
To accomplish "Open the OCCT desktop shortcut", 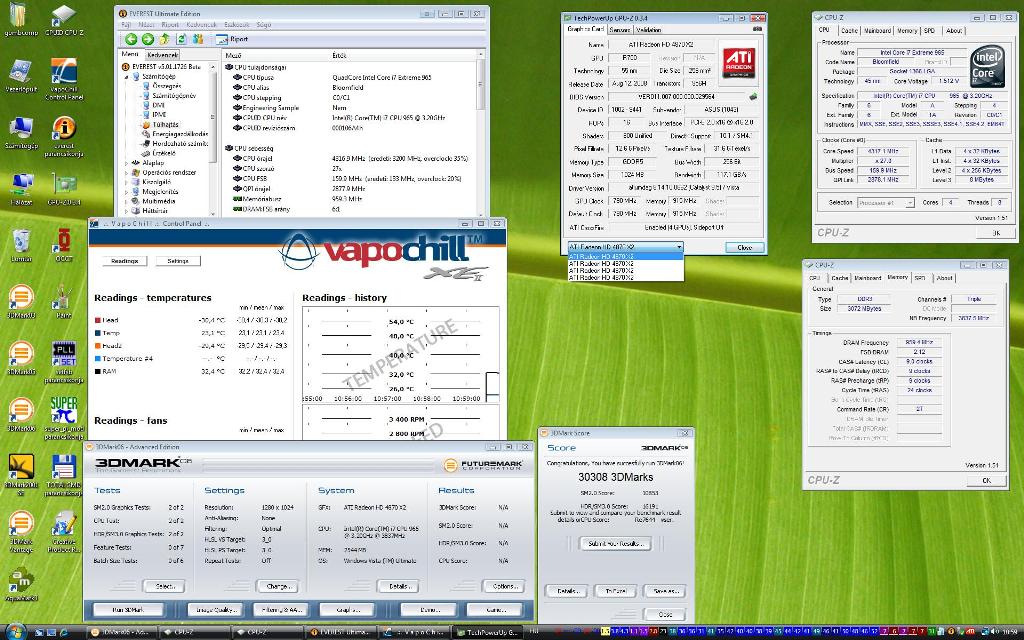I will click(63, 246).
